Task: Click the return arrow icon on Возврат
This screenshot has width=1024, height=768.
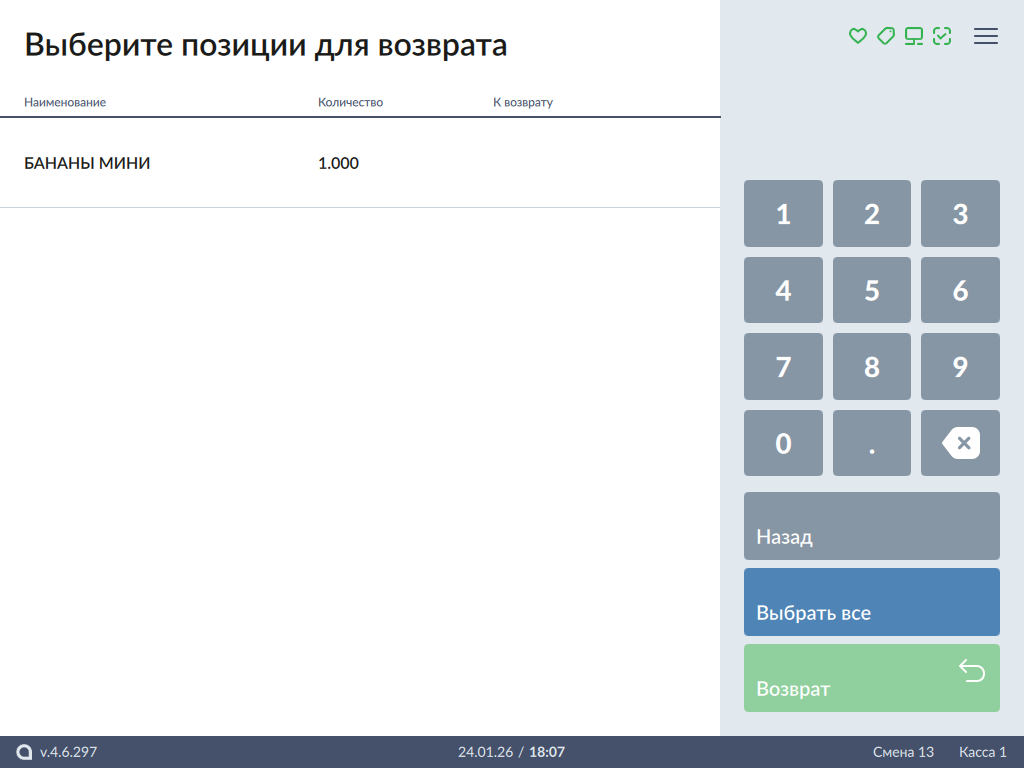Action: [x=972, y=670]
